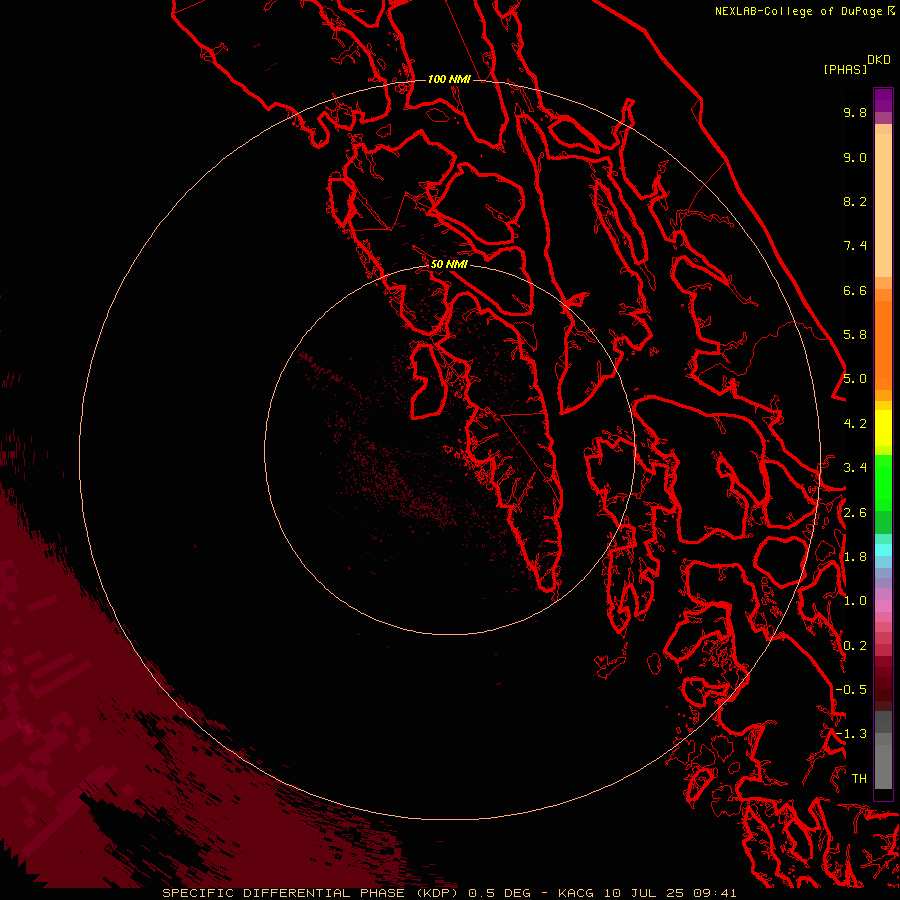This screenshot has width=900, height=900.
Task: Click the SPECIFIC DIFFERENTIAL PHASE title text
Action: click(x=286, y=893)
